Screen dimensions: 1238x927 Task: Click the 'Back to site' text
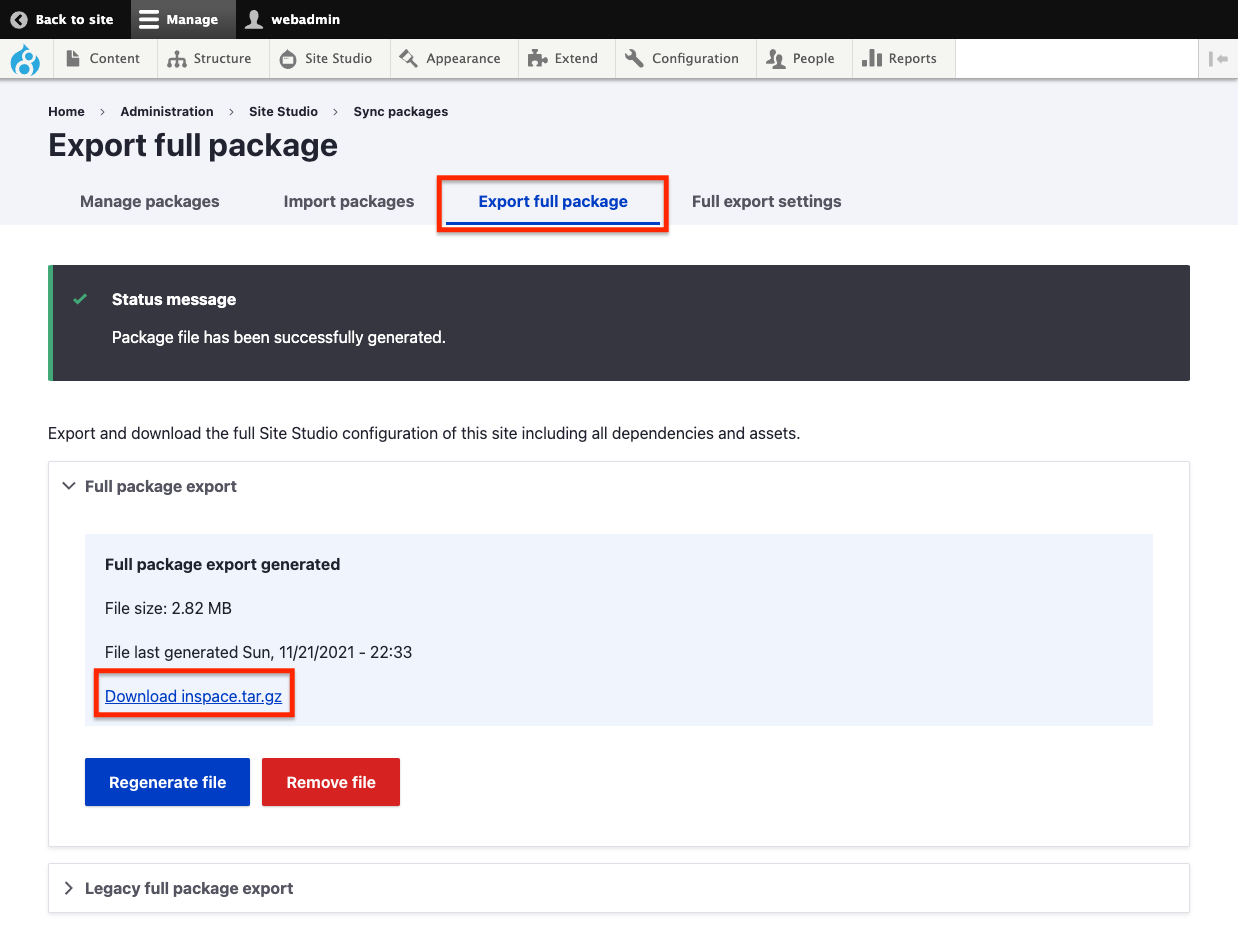74,19
